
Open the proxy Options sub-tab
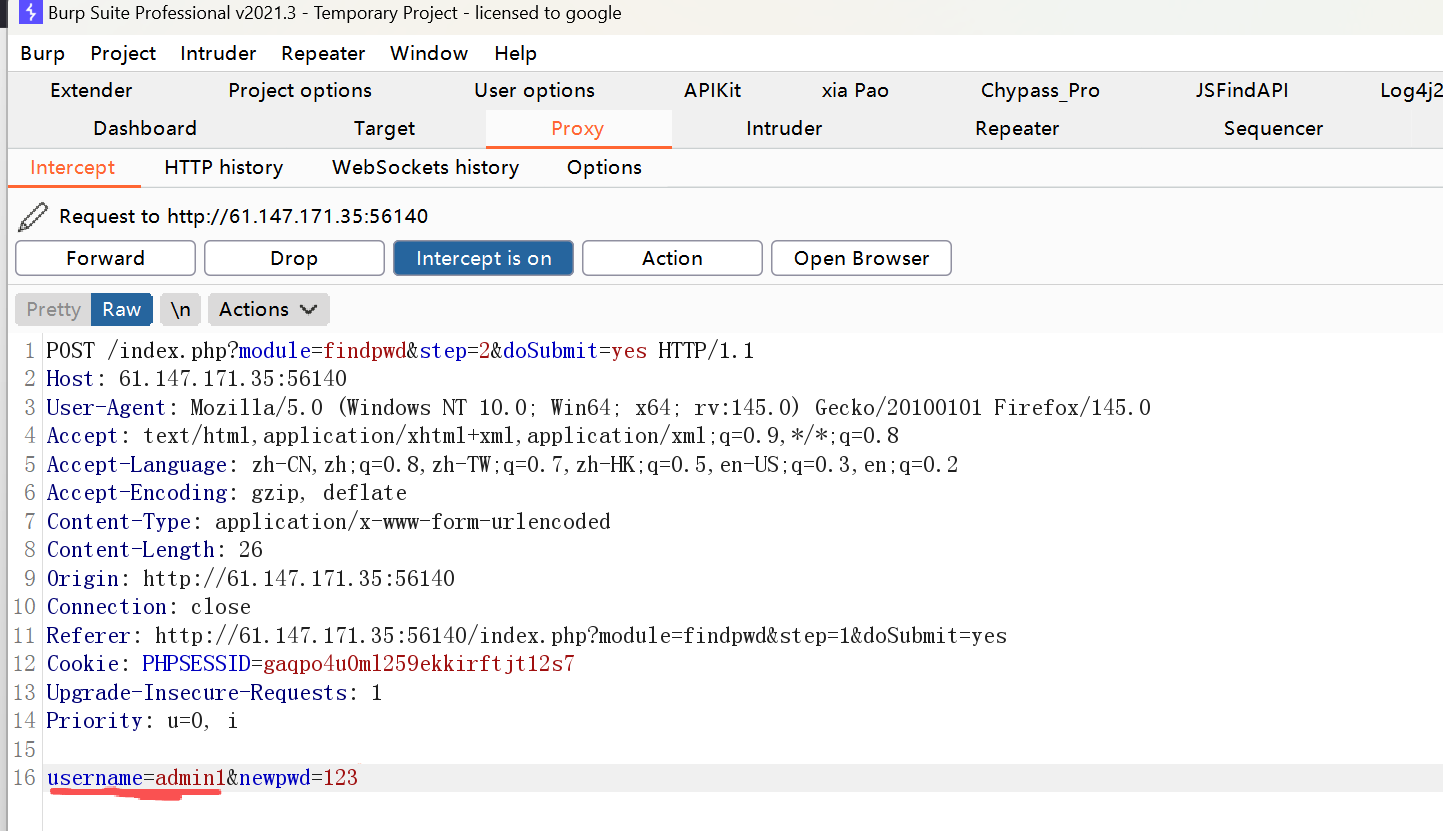[x=604, y=168]
